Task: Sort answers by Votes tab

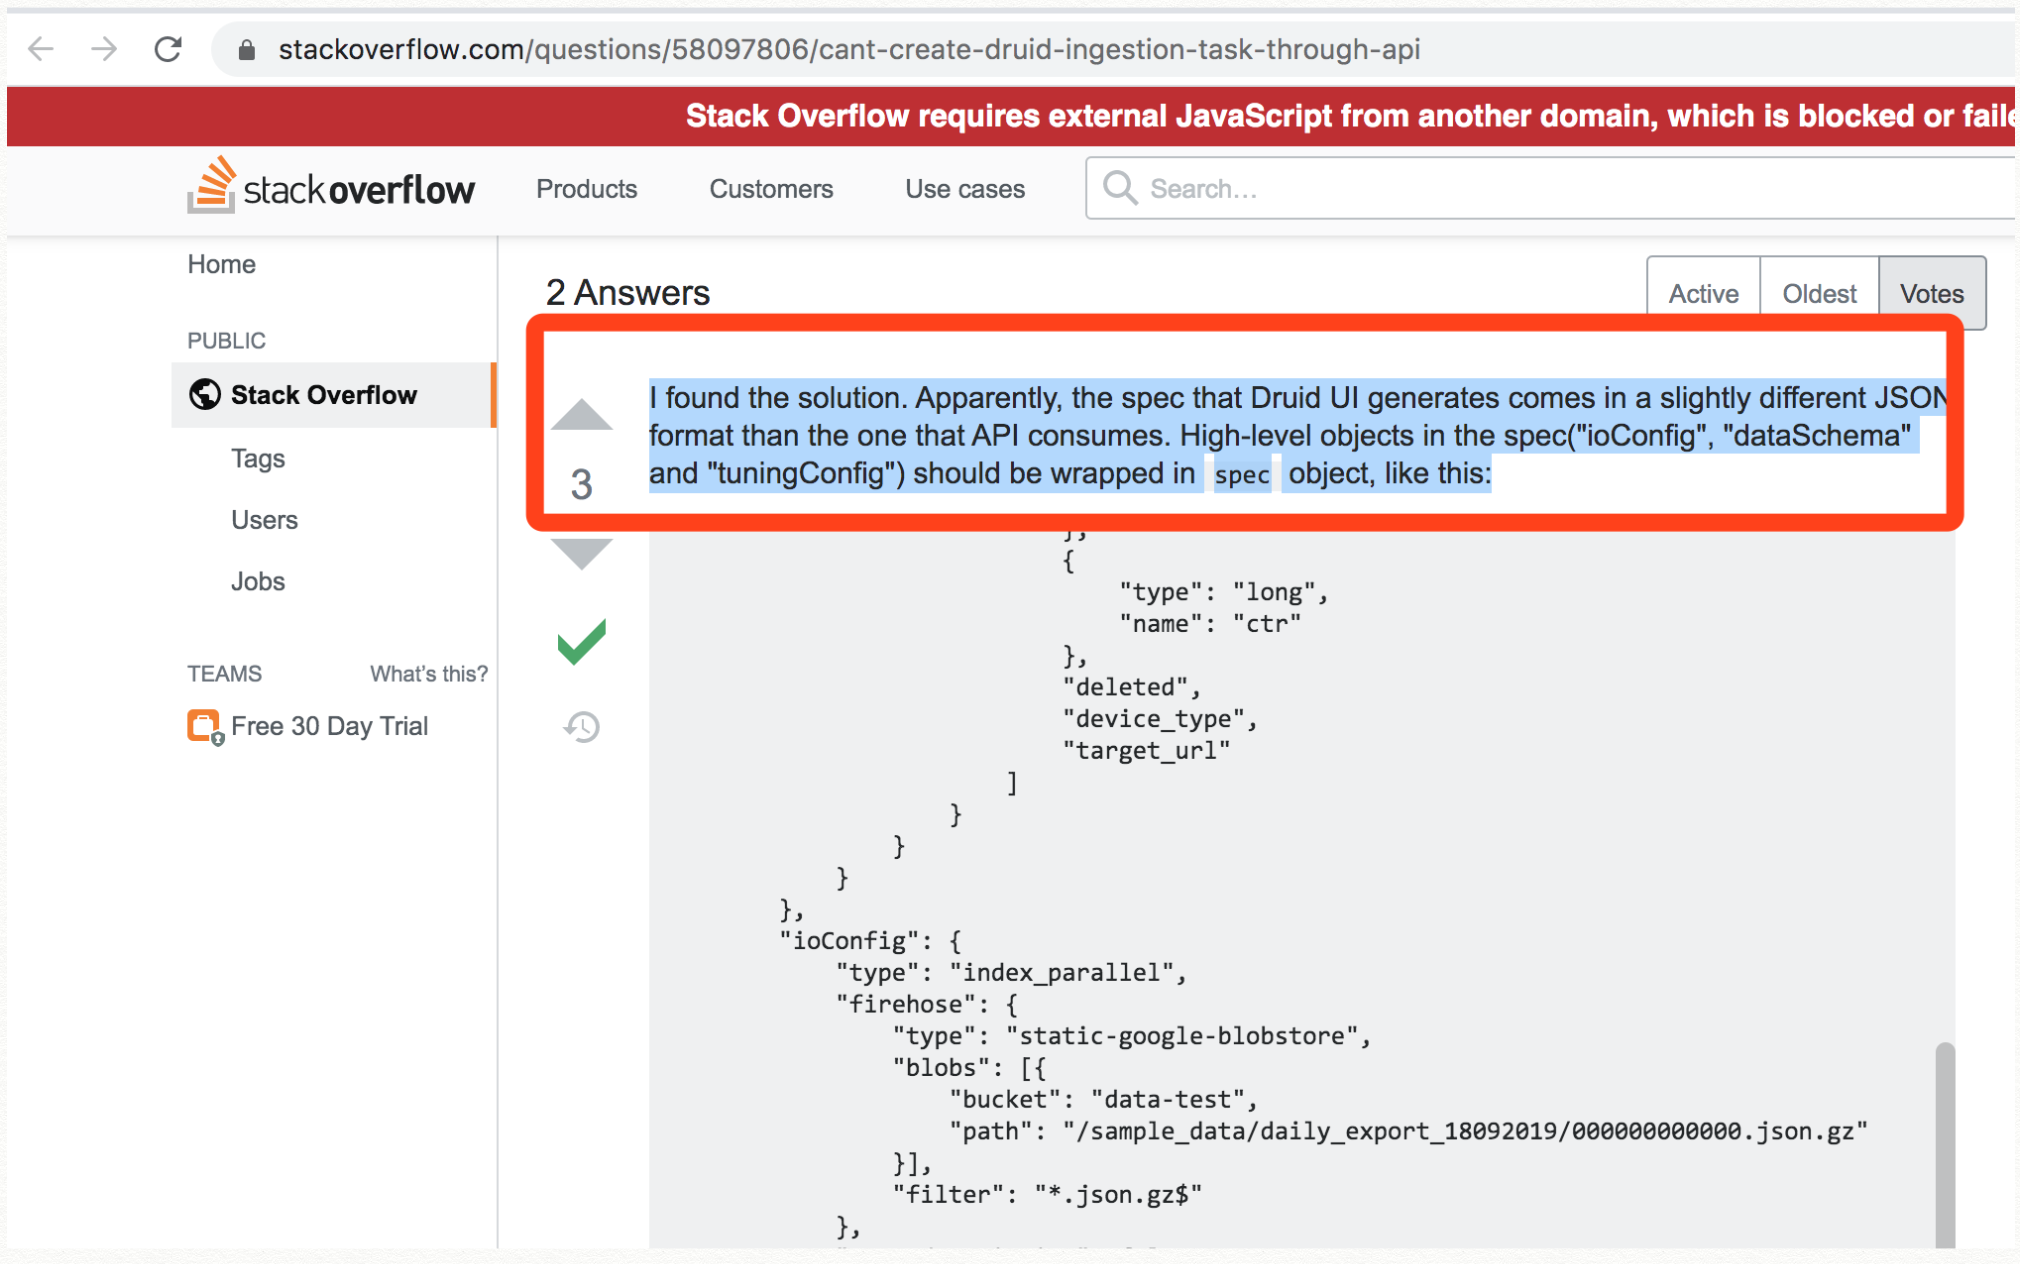Action: (x=1931, y=294)
